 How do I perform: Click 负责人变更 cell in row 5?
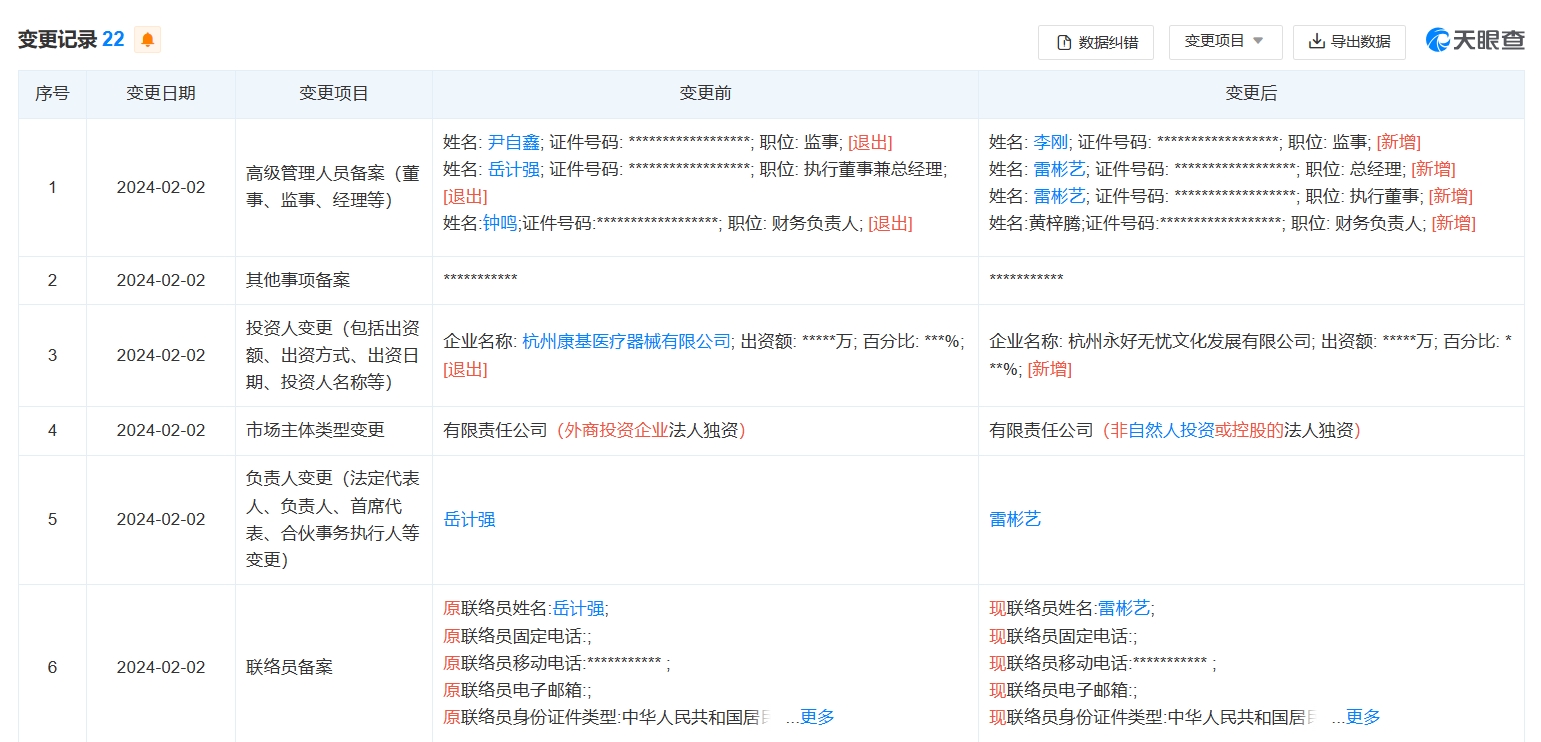click(x=334, y=519)
